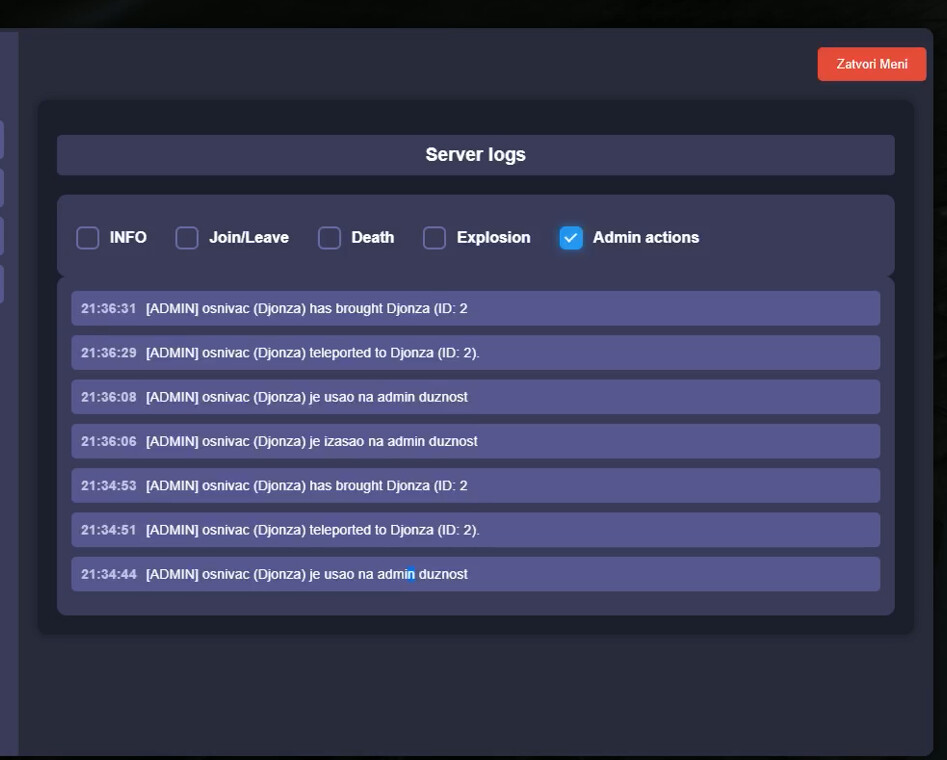Click the 21:36:08 admin duznost log
The image size is (947, 760).
coord(475,397)
